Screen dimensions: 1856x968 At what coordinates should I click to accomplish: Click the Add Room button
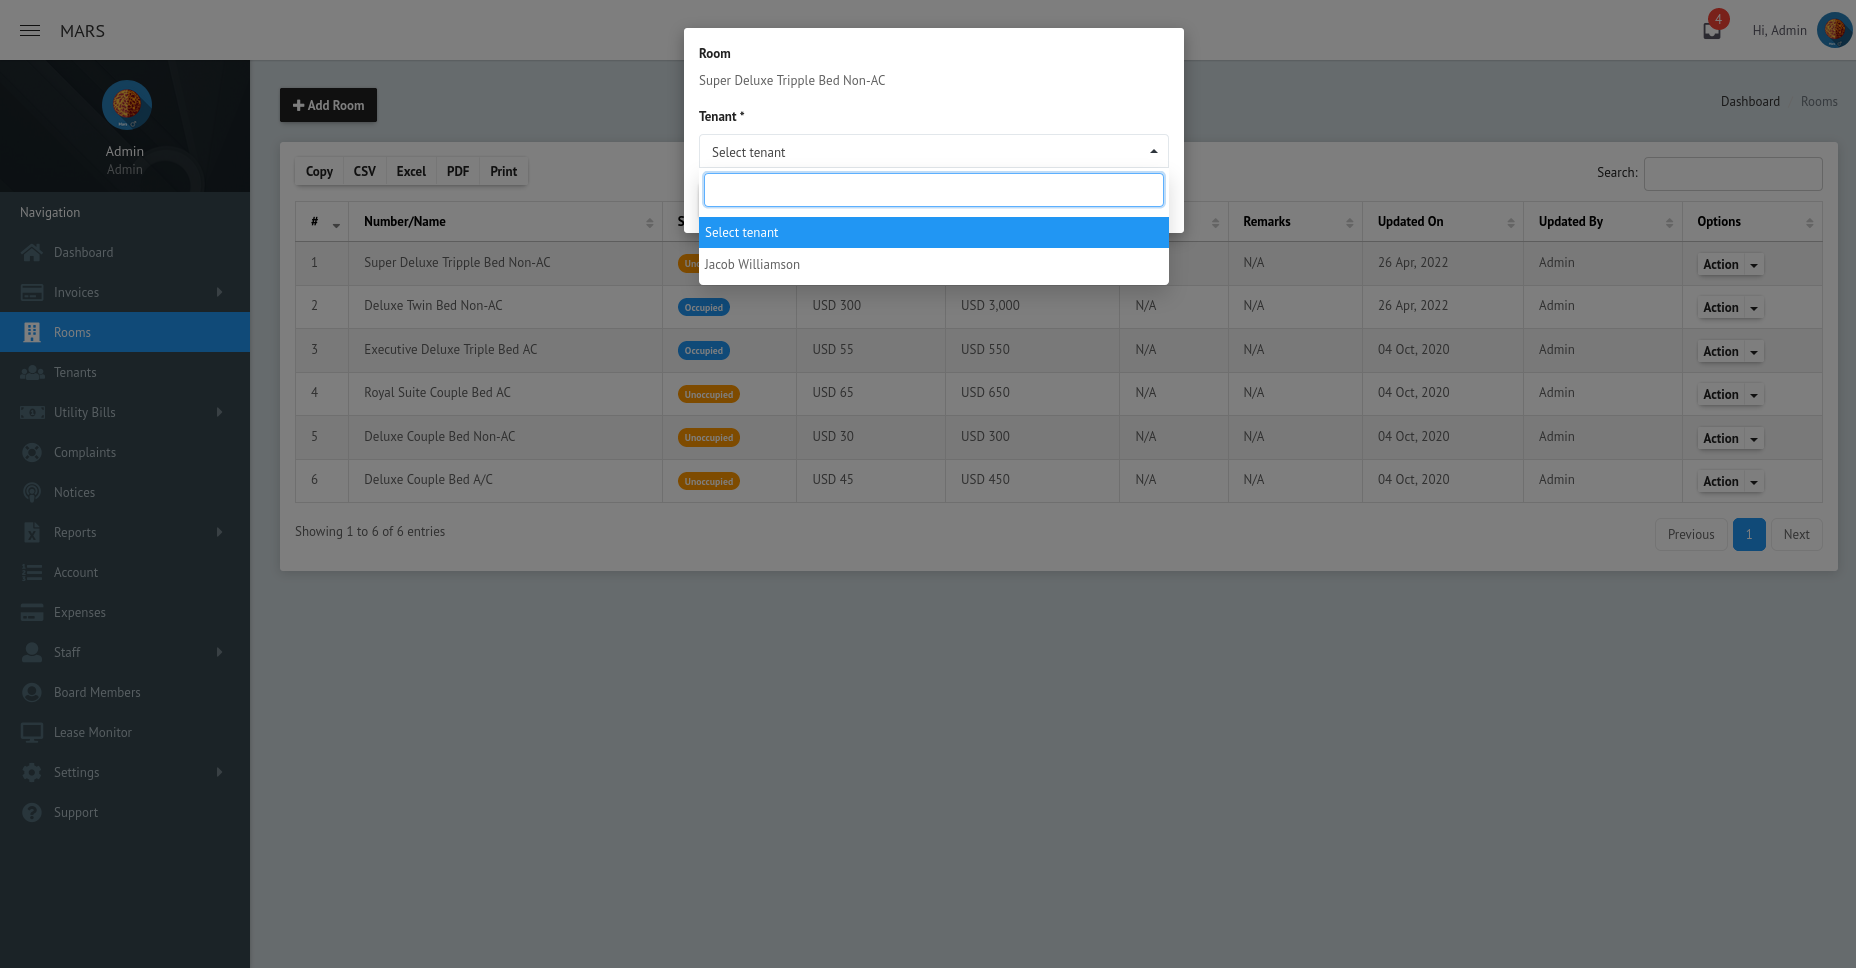[x=328, y=105]
